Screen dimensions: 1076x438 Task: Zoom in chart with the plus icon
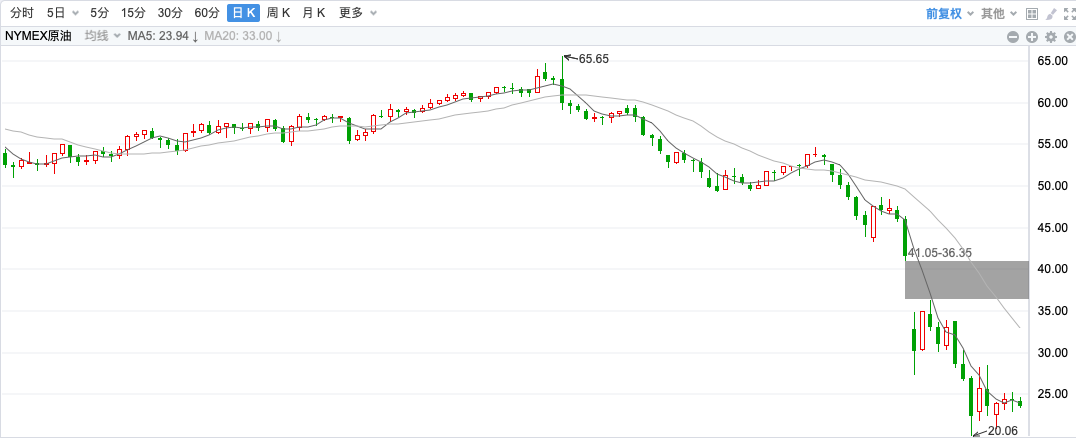1031,37
